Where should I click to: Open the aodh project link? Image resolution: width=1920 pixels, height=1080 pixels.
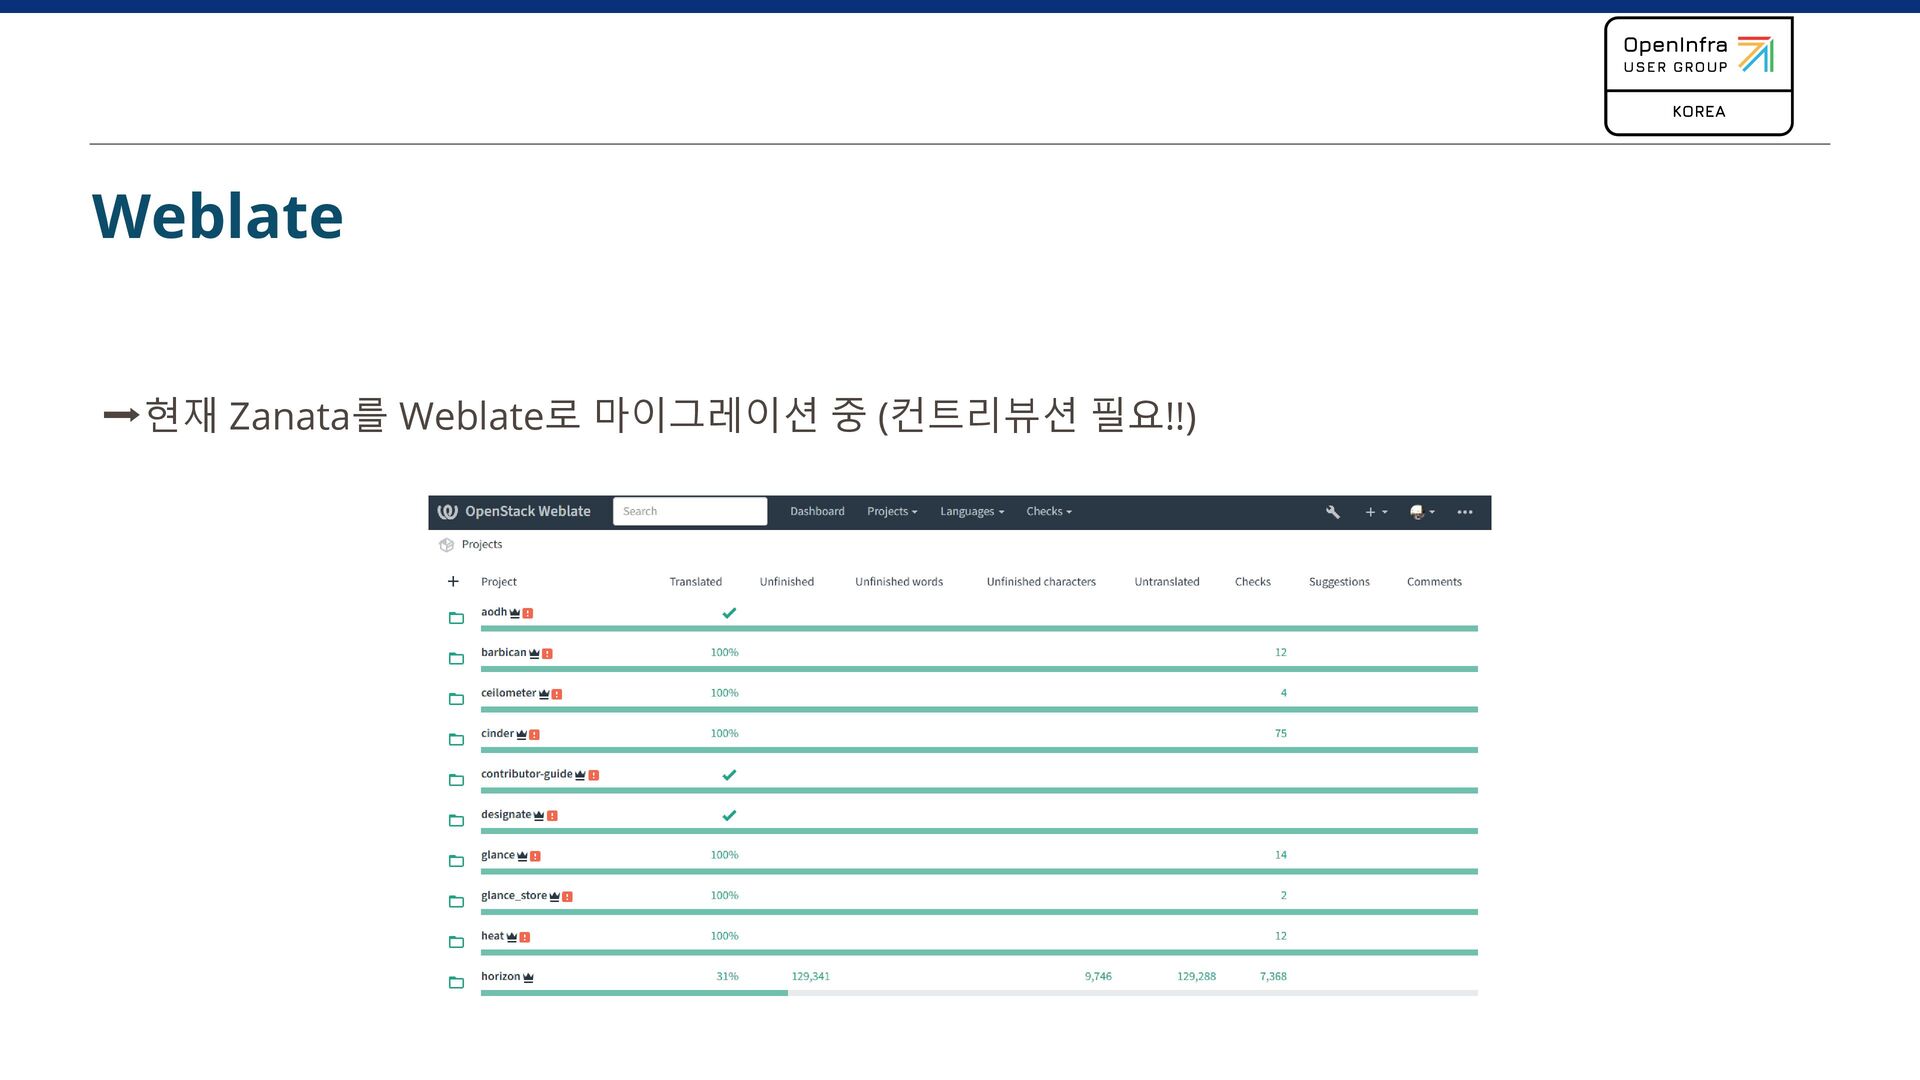[494, 612]
